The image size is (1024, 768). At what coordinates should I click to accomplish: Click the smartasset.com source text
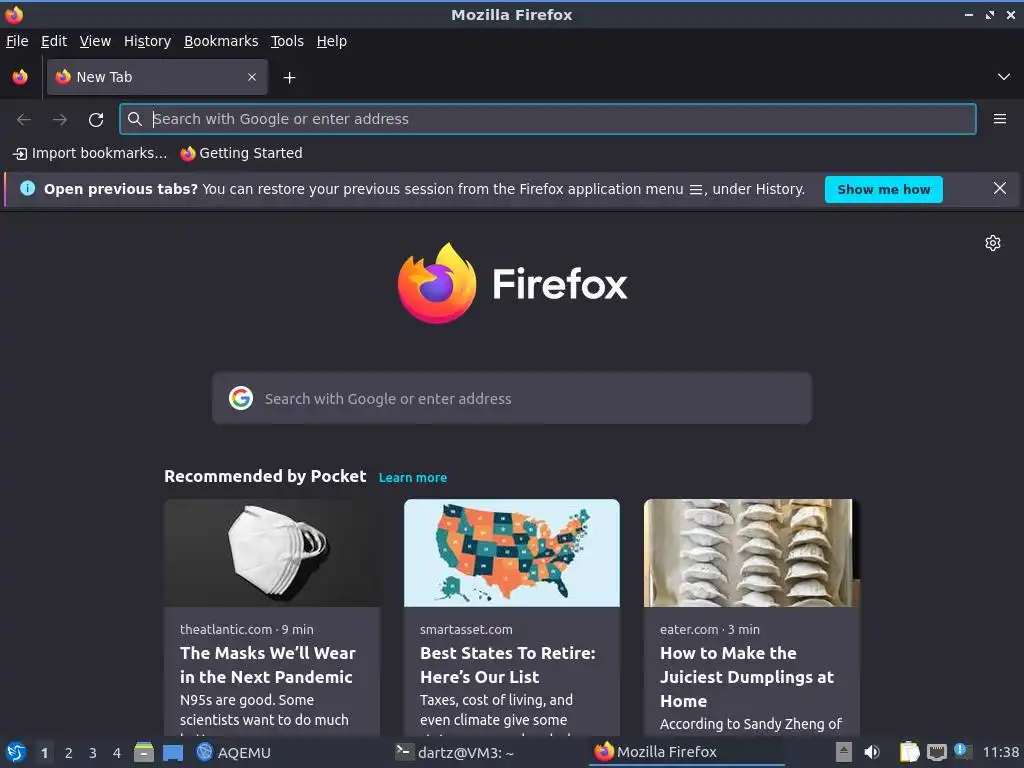coord(466,630)
